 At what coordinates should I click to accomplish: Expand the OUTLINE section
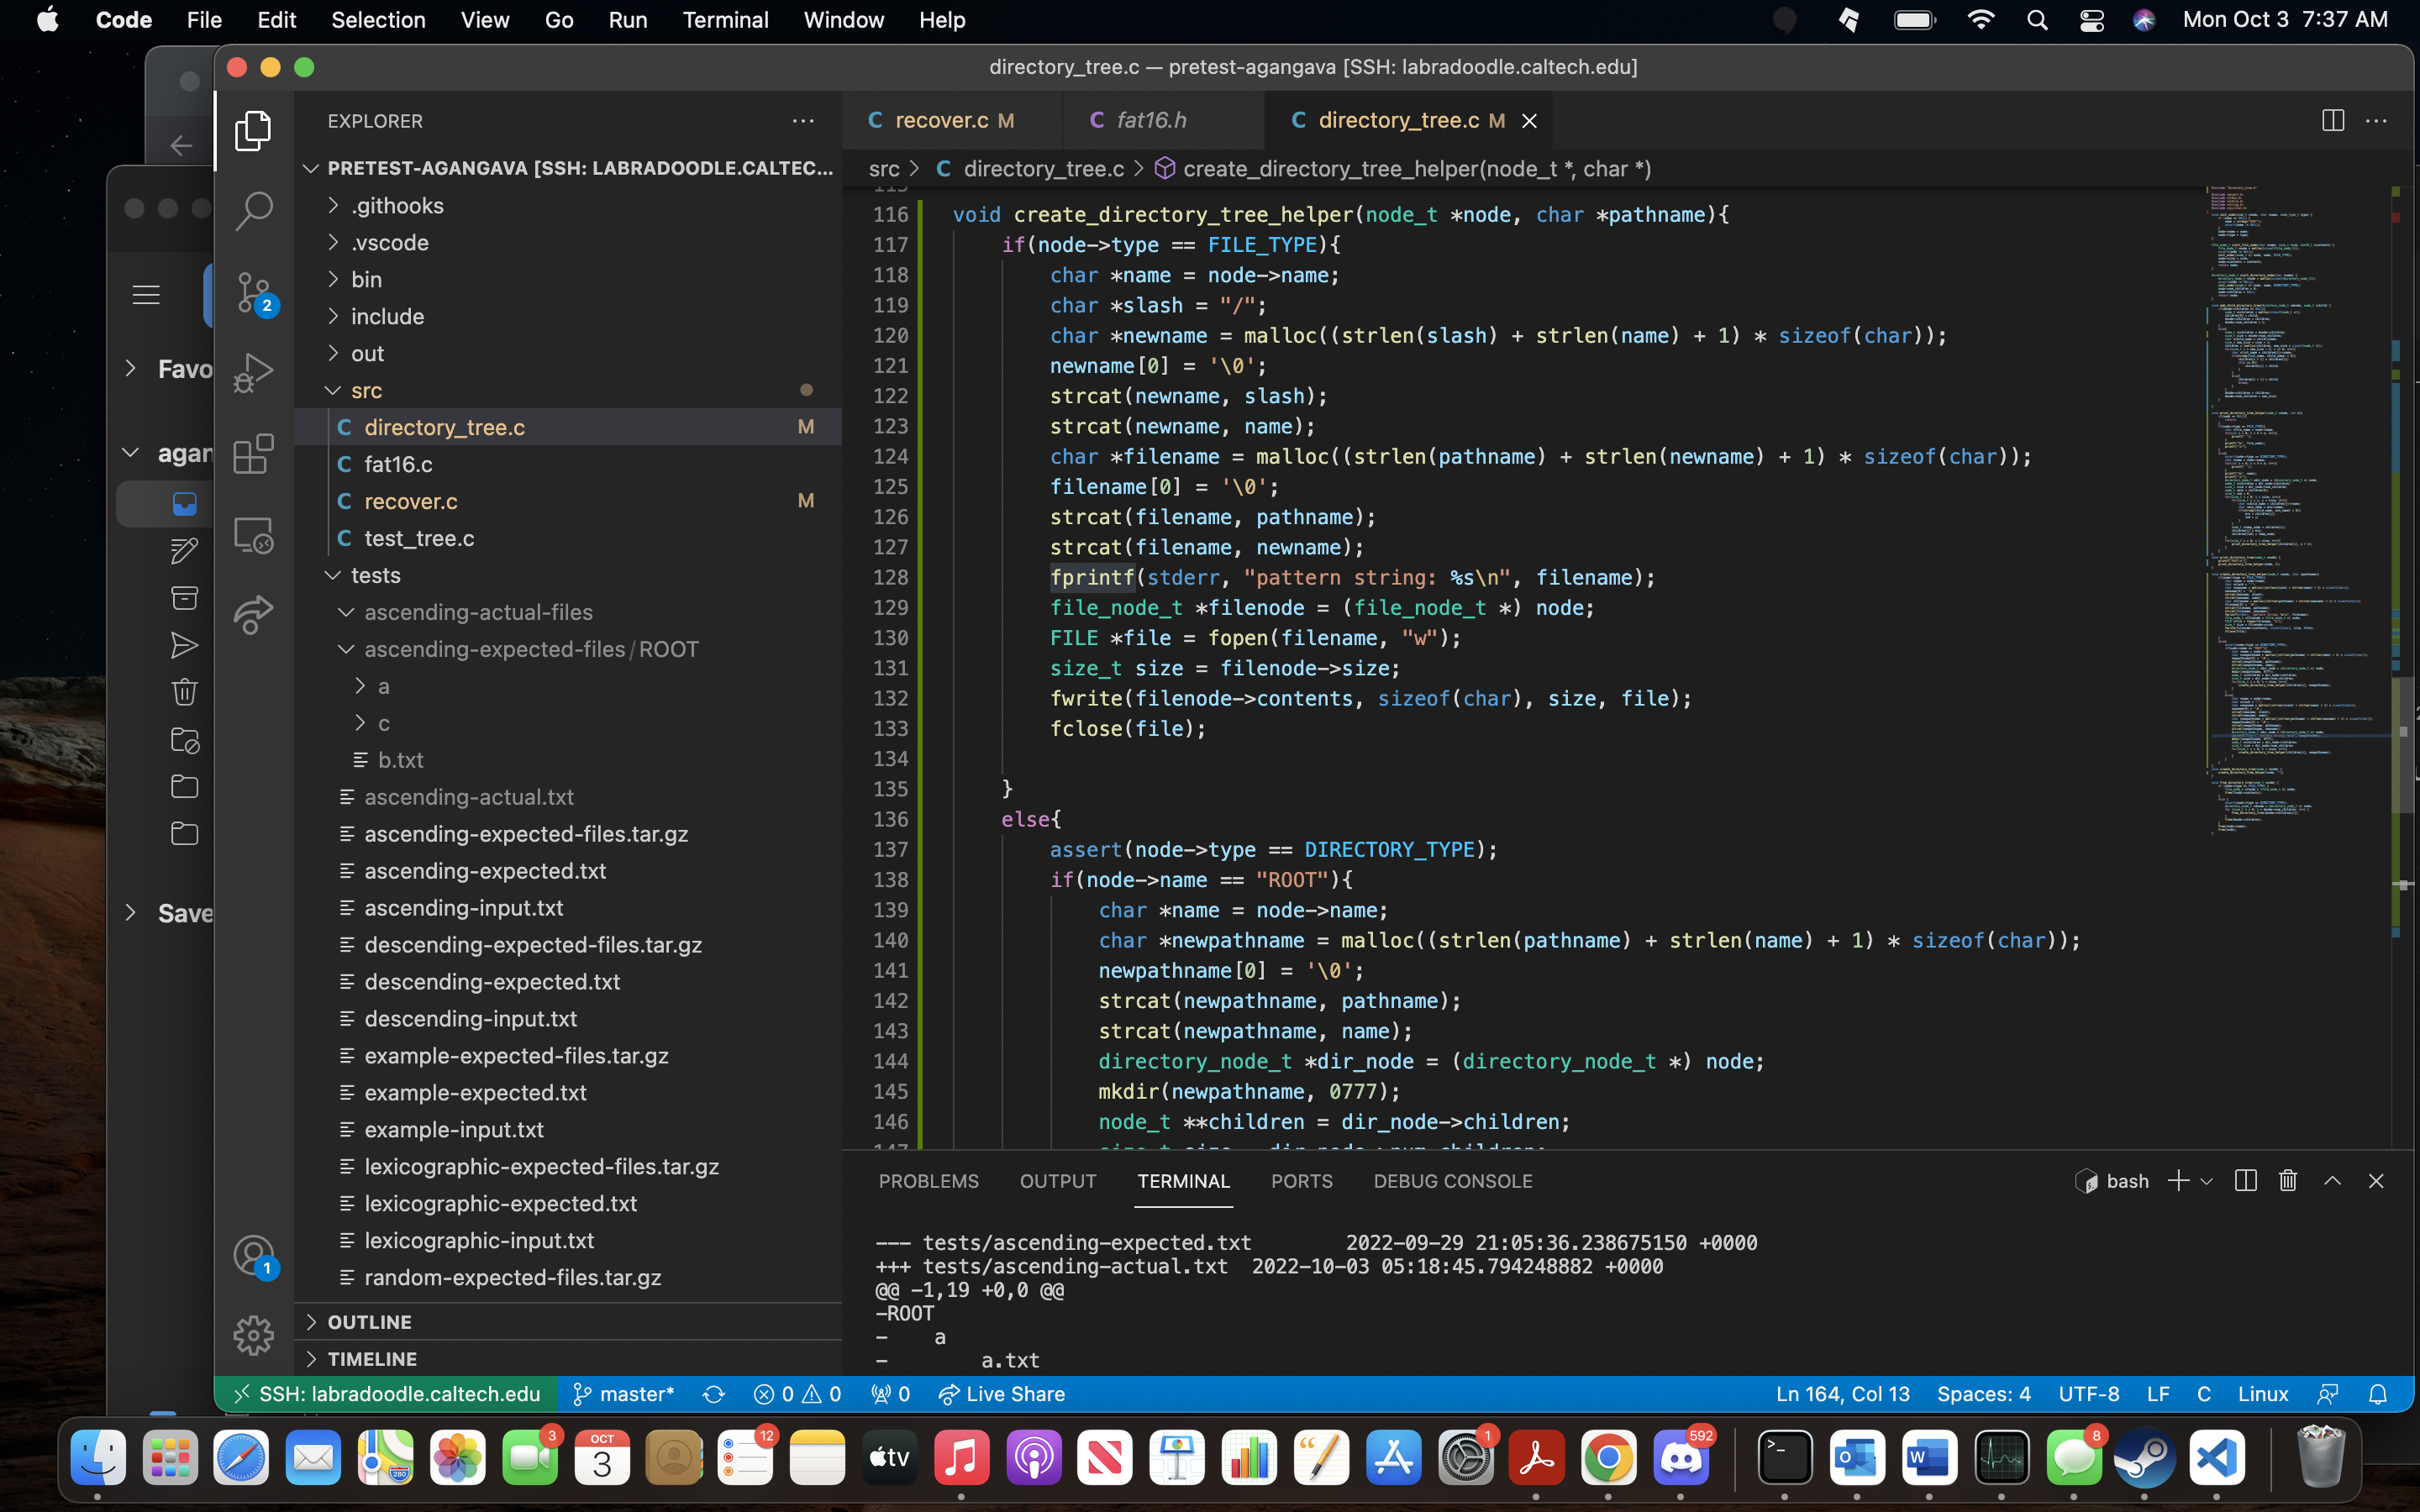[x=369, y=1322]
